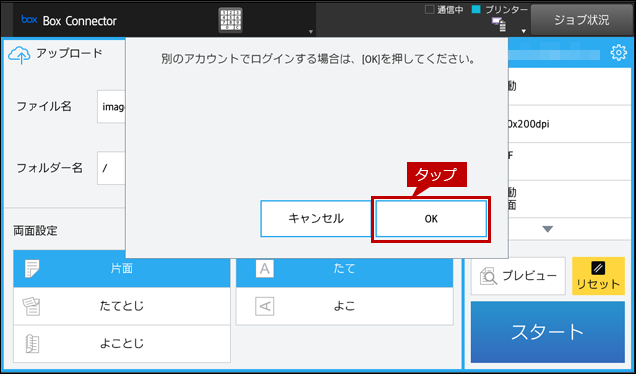This screenshot has width=636, height=374.
Task: Click the アップロード title text
Action: point(69,54)
